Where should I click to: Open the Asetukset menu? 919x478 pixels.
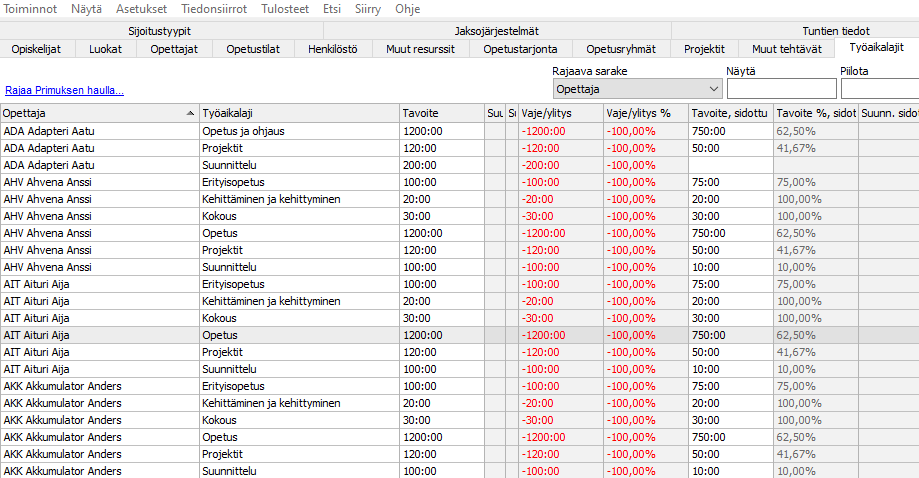click(x=141, y=9)
